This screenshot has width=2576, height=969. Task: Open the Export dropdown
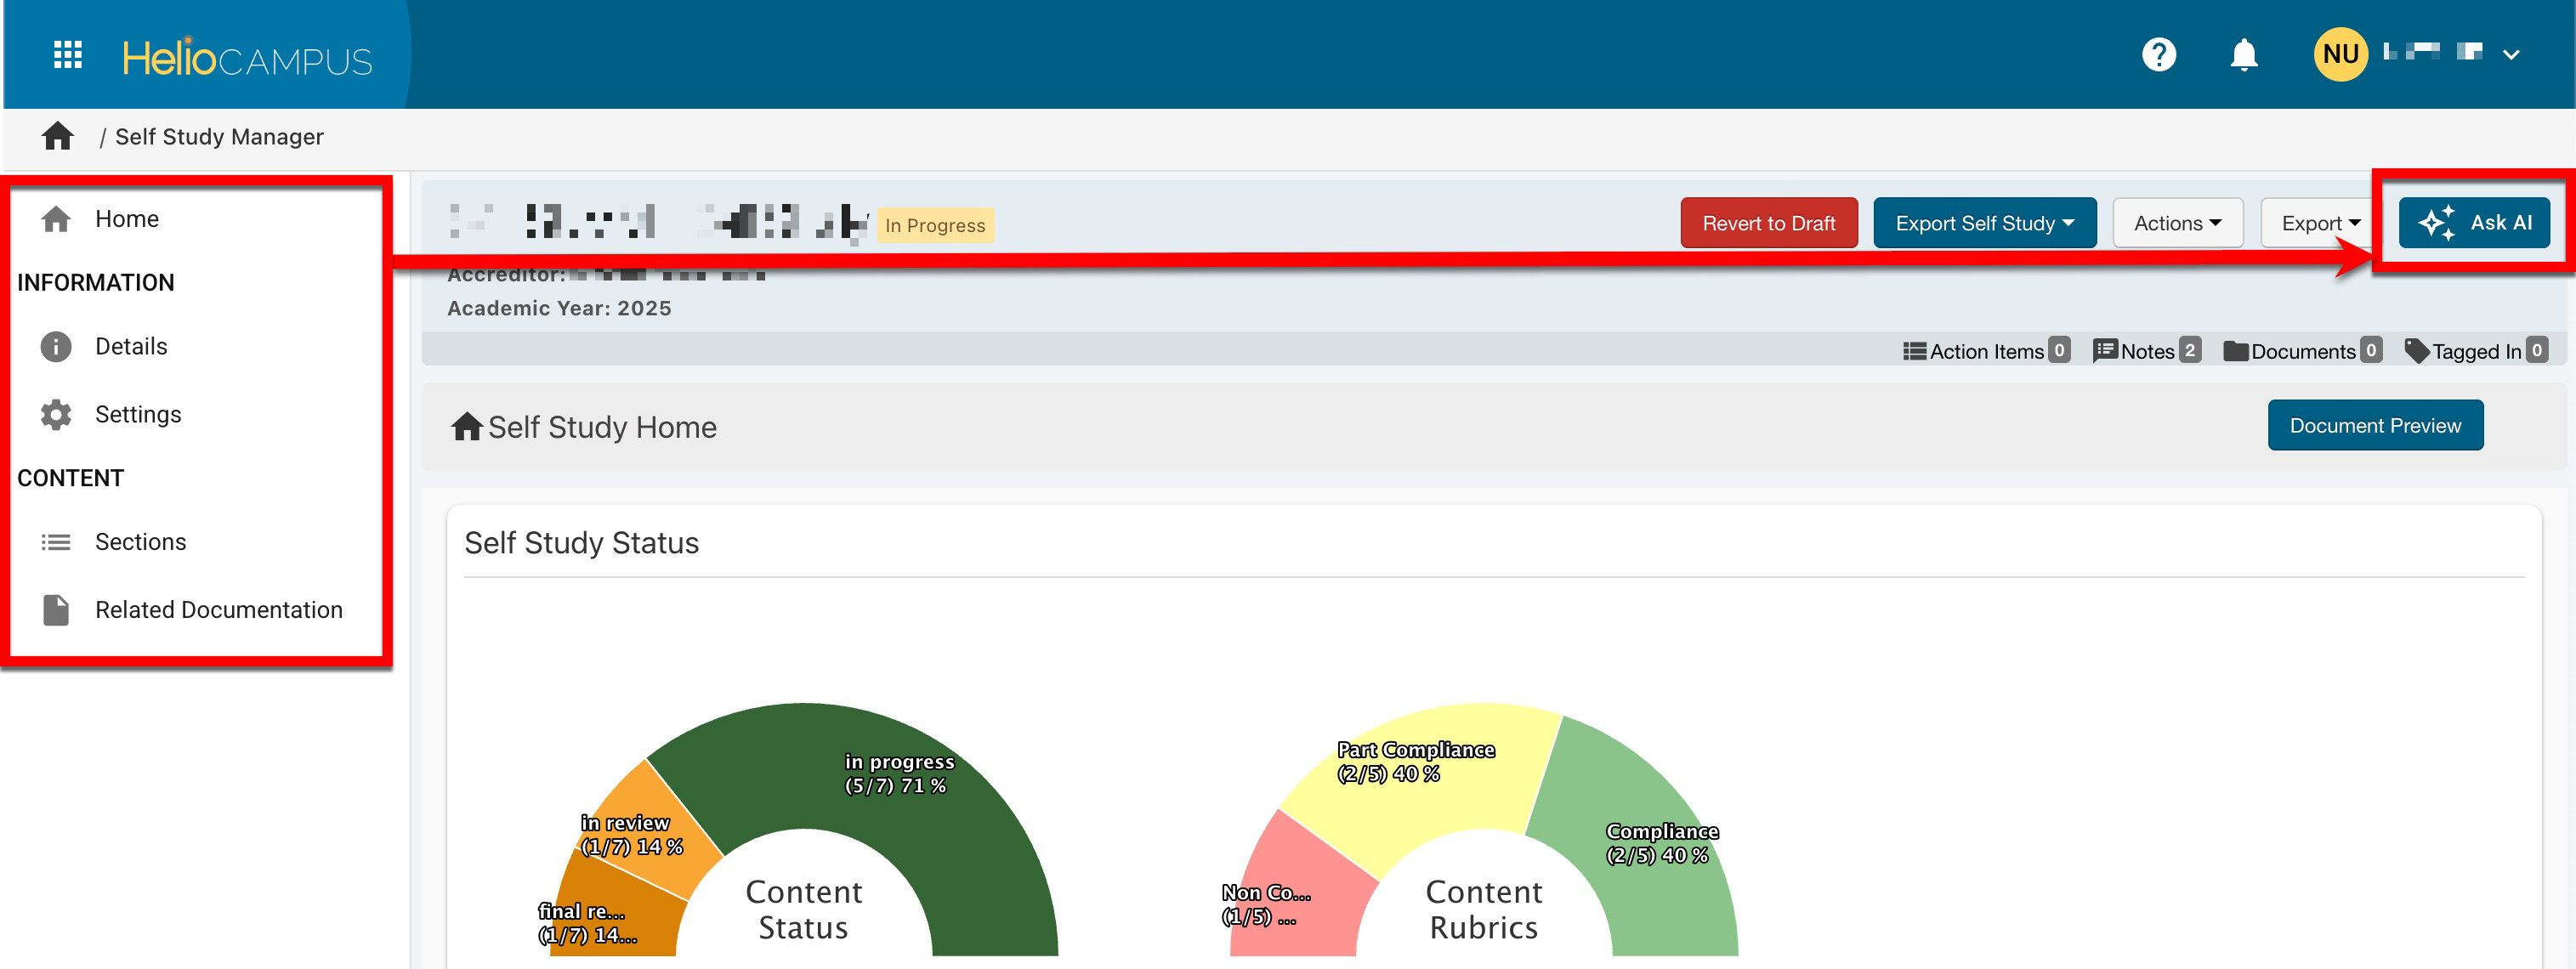tap(2319, 223)
